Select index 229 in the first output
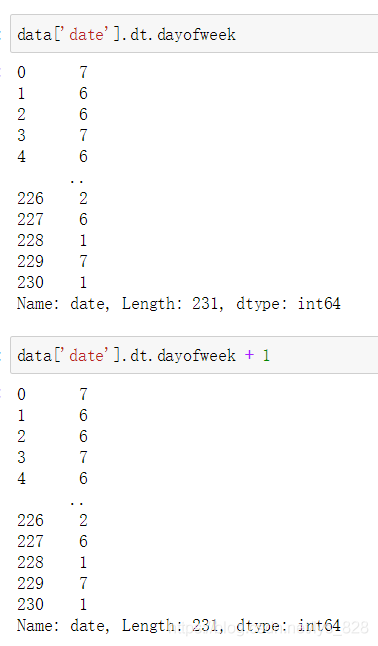Image resolution: width=378 pixels, height=646 pixels. tap(31, 261)
